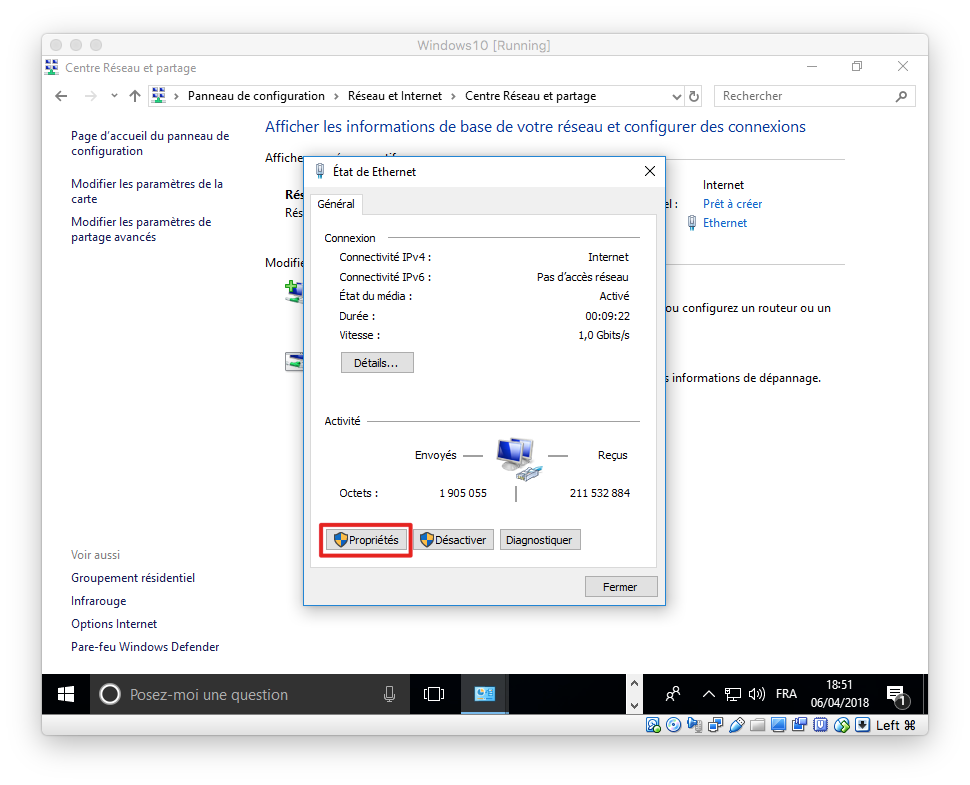The width and height of the screenshot is (970, 785).
Task: Click the Rechercher search field
Action: click(x=814, y=96)
